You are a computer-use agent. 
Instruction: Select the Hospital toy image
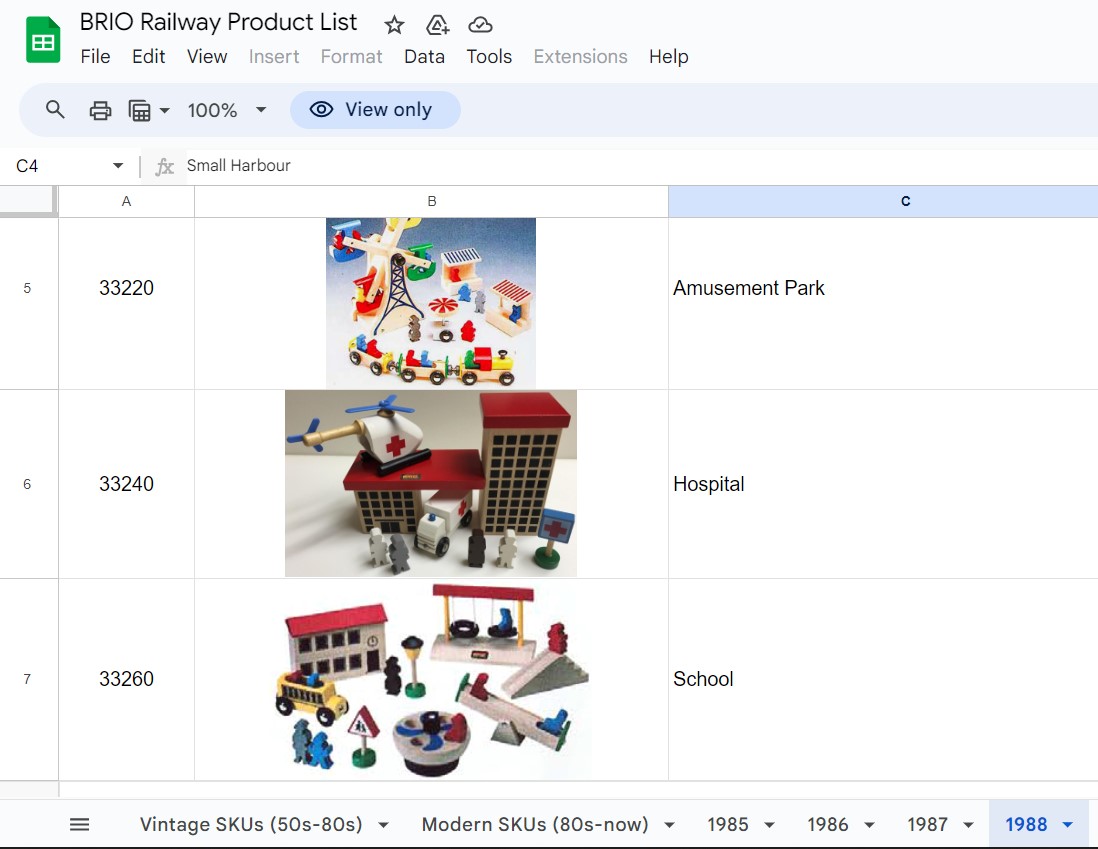[x=431, y=484]
